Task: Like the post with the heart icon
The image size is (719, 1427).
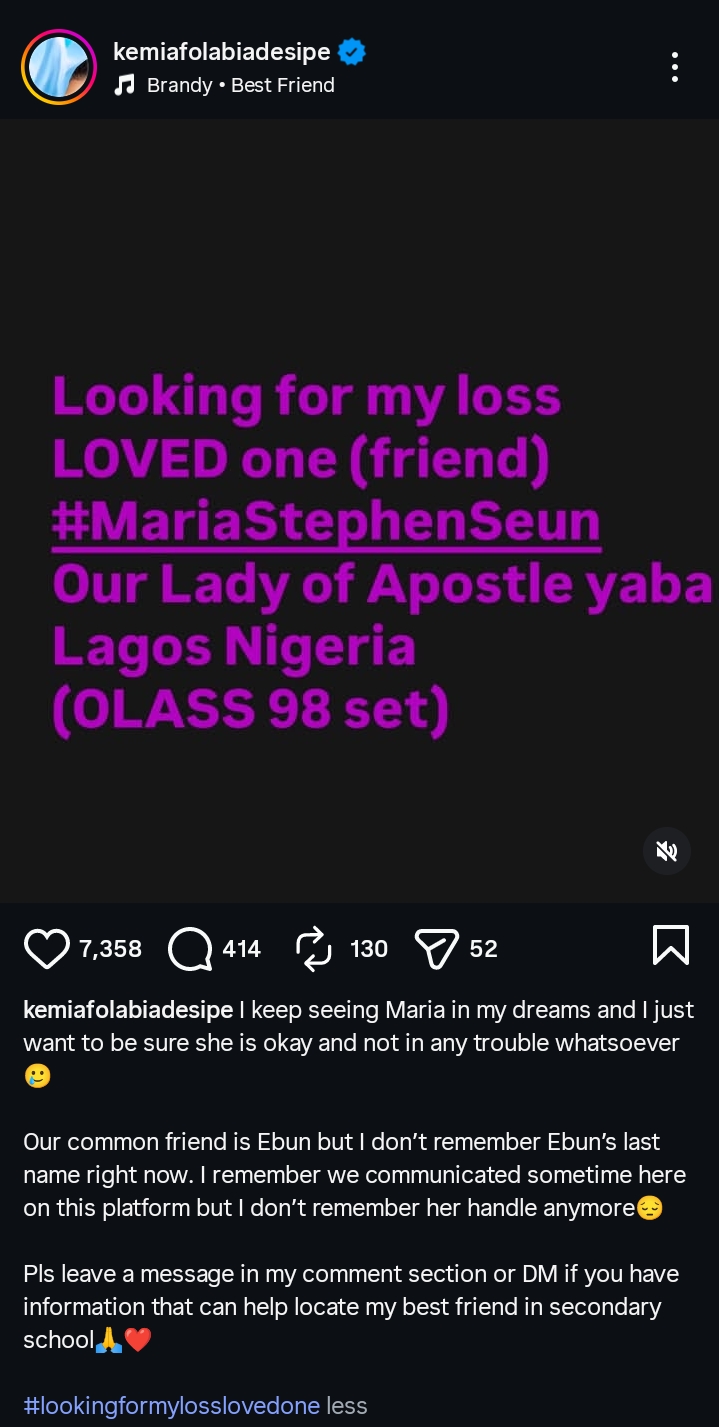Action: pos(46,948)
